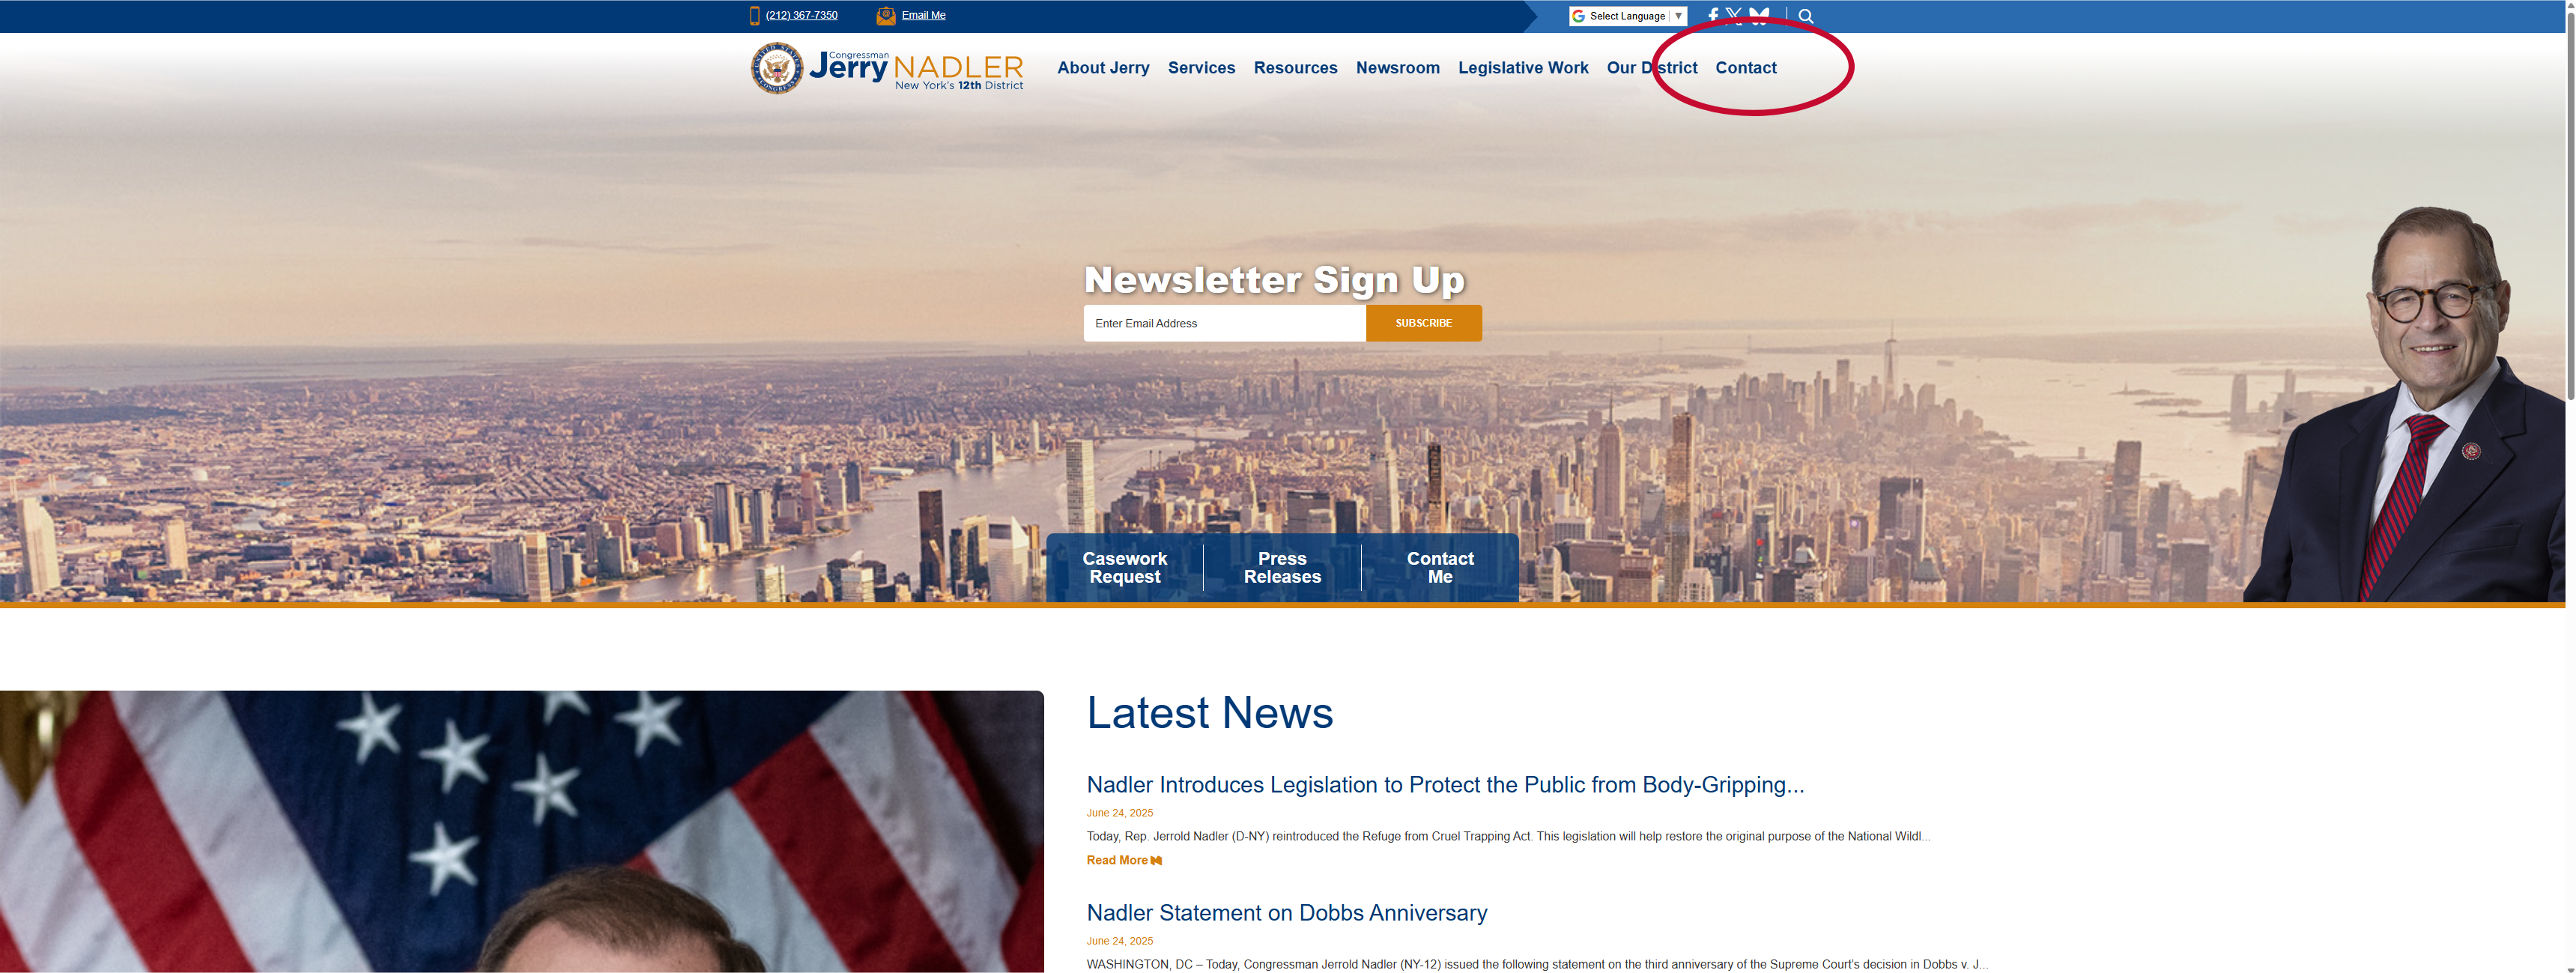Screen dimensions: 2576x973
Task: Click Read More under Body-Gripping article
Action: (1124, 860)
